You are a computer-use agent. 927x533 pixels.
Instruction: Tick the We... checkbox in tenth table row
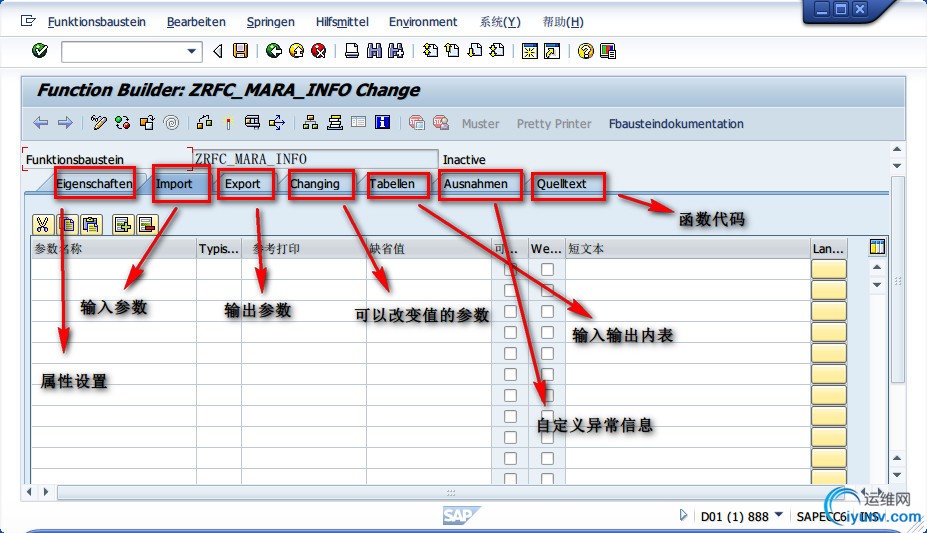point(547,459)
